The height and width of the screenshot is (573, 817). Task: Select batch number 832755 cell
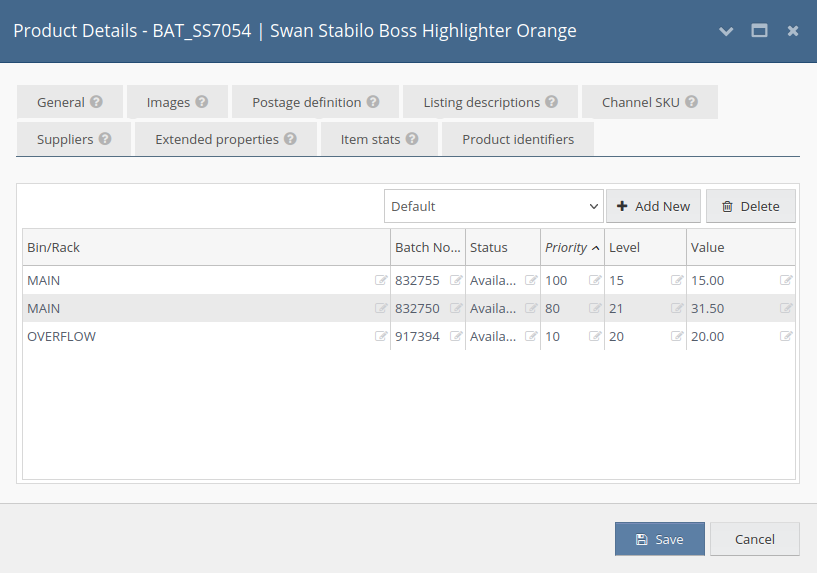tap(428, 280)
